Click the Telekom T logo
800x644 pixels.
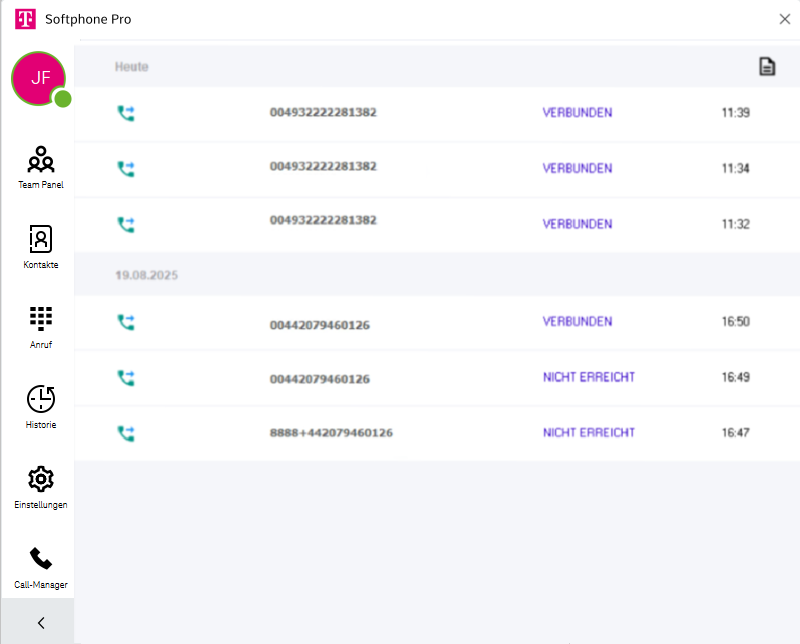coord(25,19)
